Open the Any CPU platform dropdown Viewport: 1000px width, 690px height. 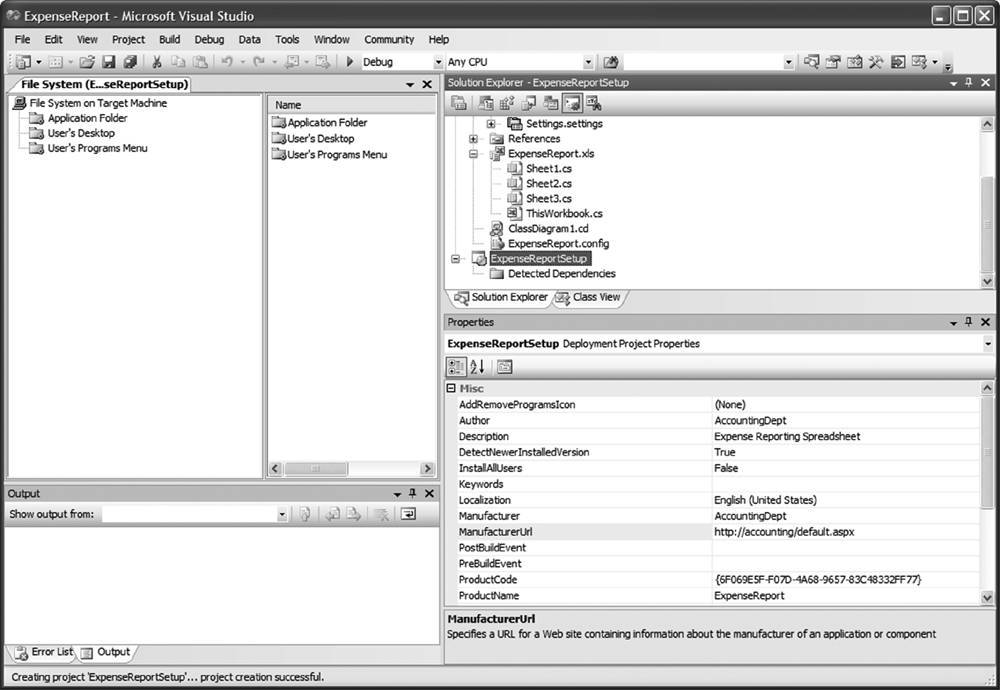click(x=588, y=62)
